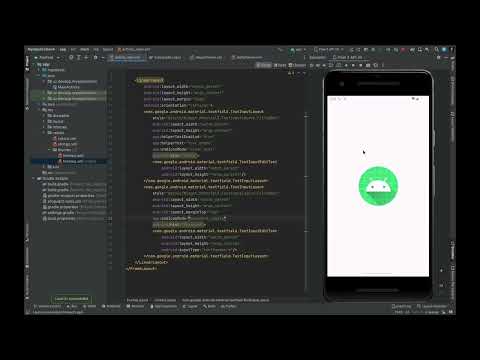Screen dimensions: 480x360
Task: Click opening LinearLayout tag in code
Action: pos(149,80)
